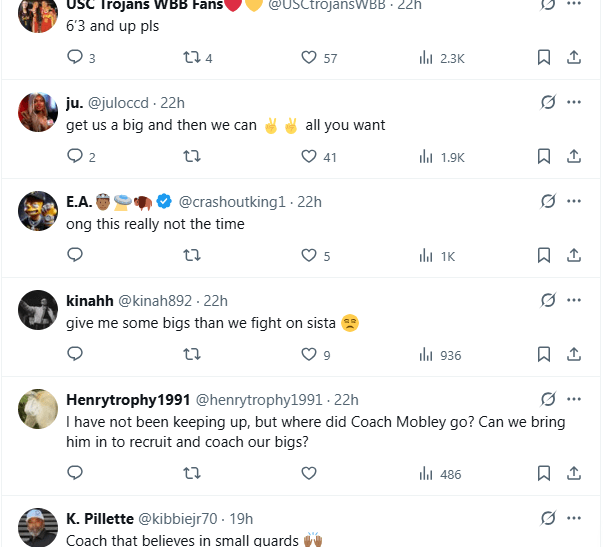
Task: Open more options menu on kinahh's tweet
Action: pyautogui.click(x=574, y=299)
